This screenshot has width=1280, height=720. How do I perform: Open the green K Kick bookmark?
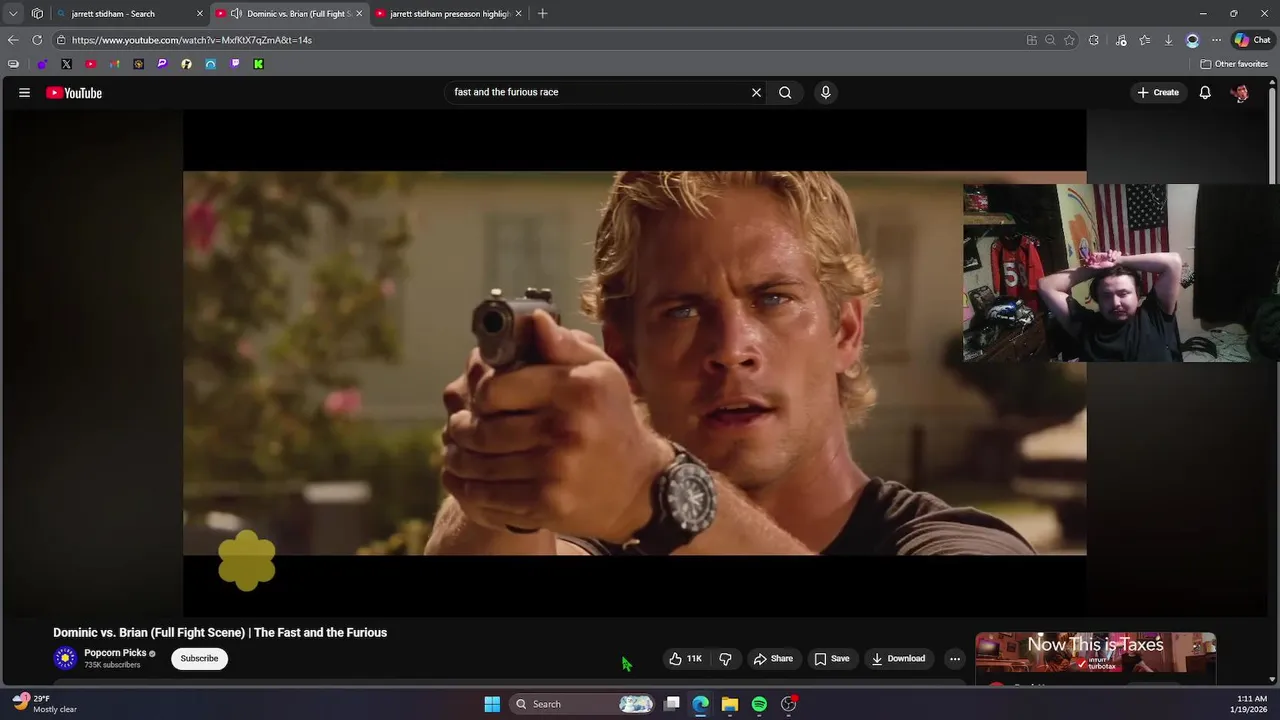click(258, 64)
